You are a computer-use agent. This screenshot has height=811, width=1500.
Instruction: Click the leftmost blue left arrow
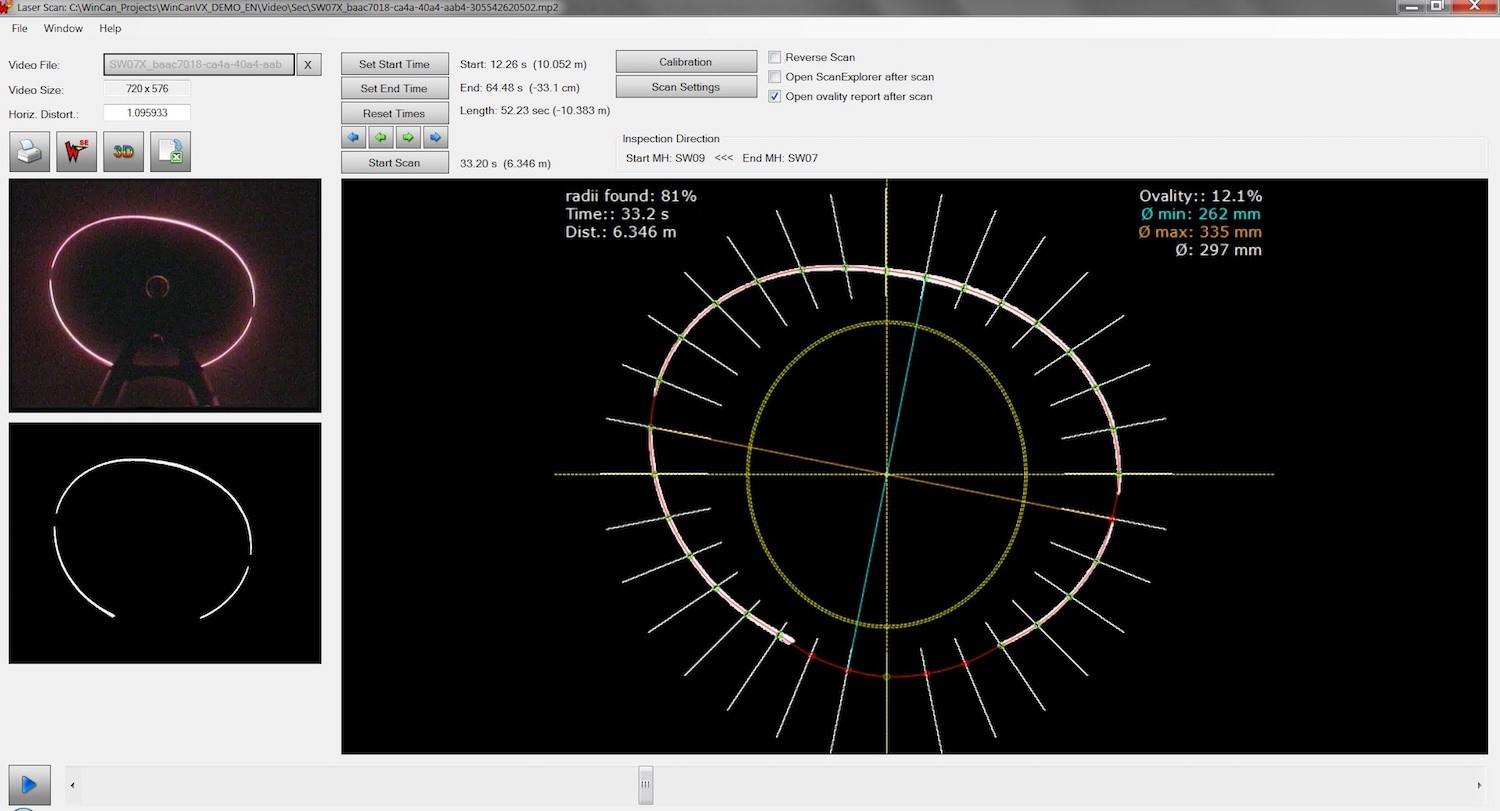pyautogui.click(x=354, y=137)
